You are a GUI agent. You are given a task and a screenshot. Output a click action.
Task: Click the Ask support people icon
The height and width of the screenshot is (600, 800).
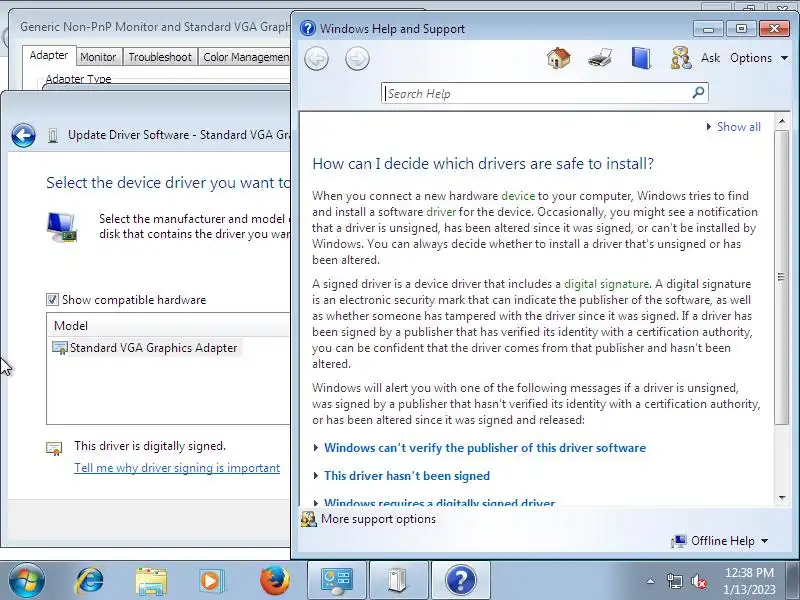pyautogui.click(x=681, y=58)
